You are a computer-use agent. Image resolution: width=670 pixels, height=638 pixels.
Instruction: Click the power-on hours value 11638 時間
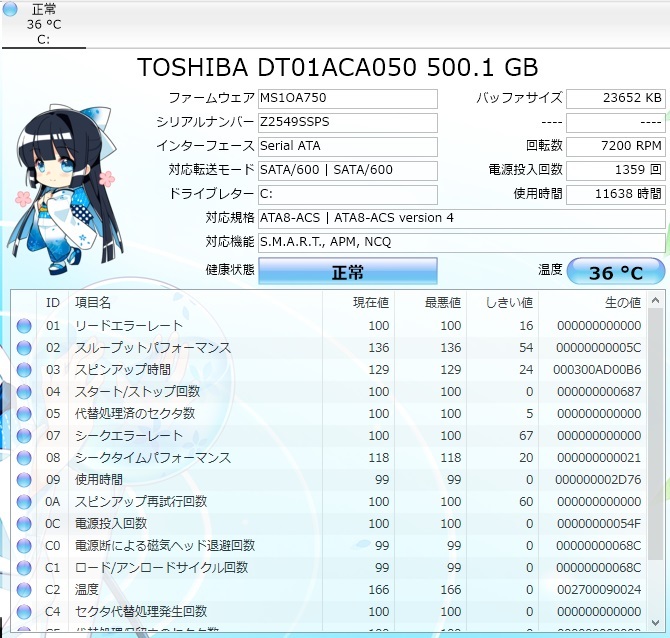coord(616,194)
